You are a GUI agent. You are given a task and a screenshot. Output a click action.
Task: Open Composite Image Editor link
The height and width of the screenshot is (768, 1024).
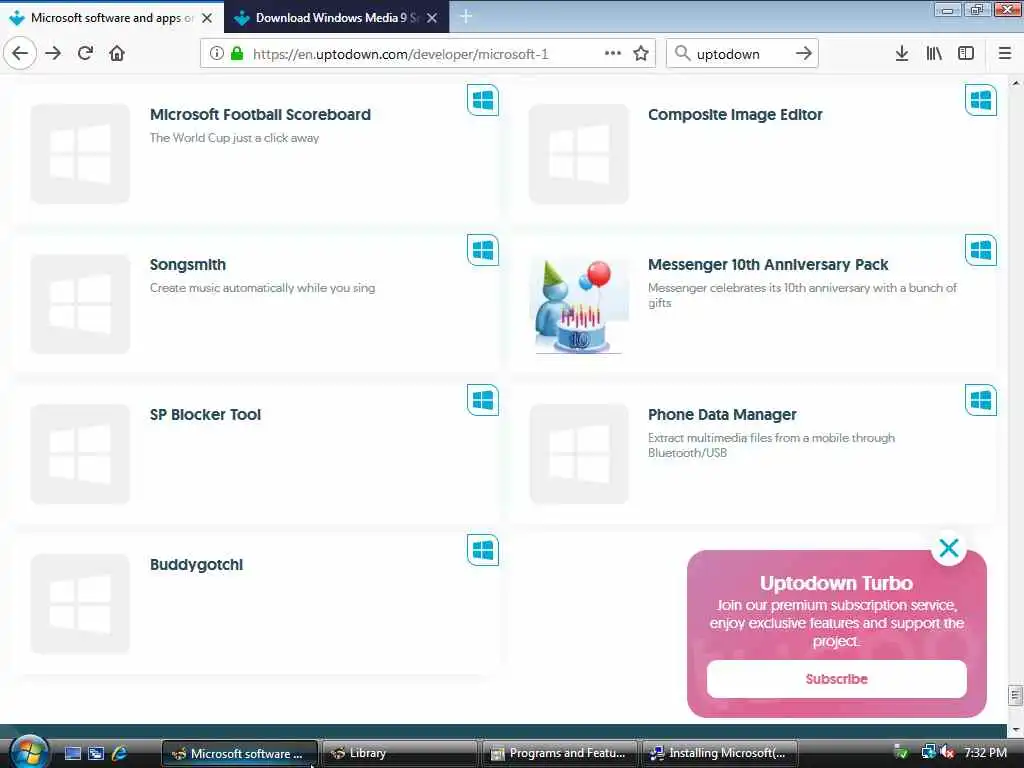[735, 114]
